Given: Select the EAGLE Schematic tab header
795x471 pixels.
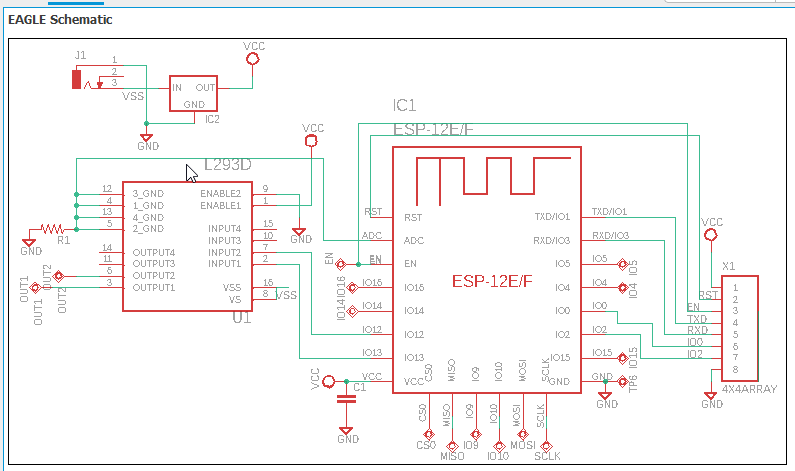Looking at the screenshot, I should pyautogui.click(x=60, y=20).
